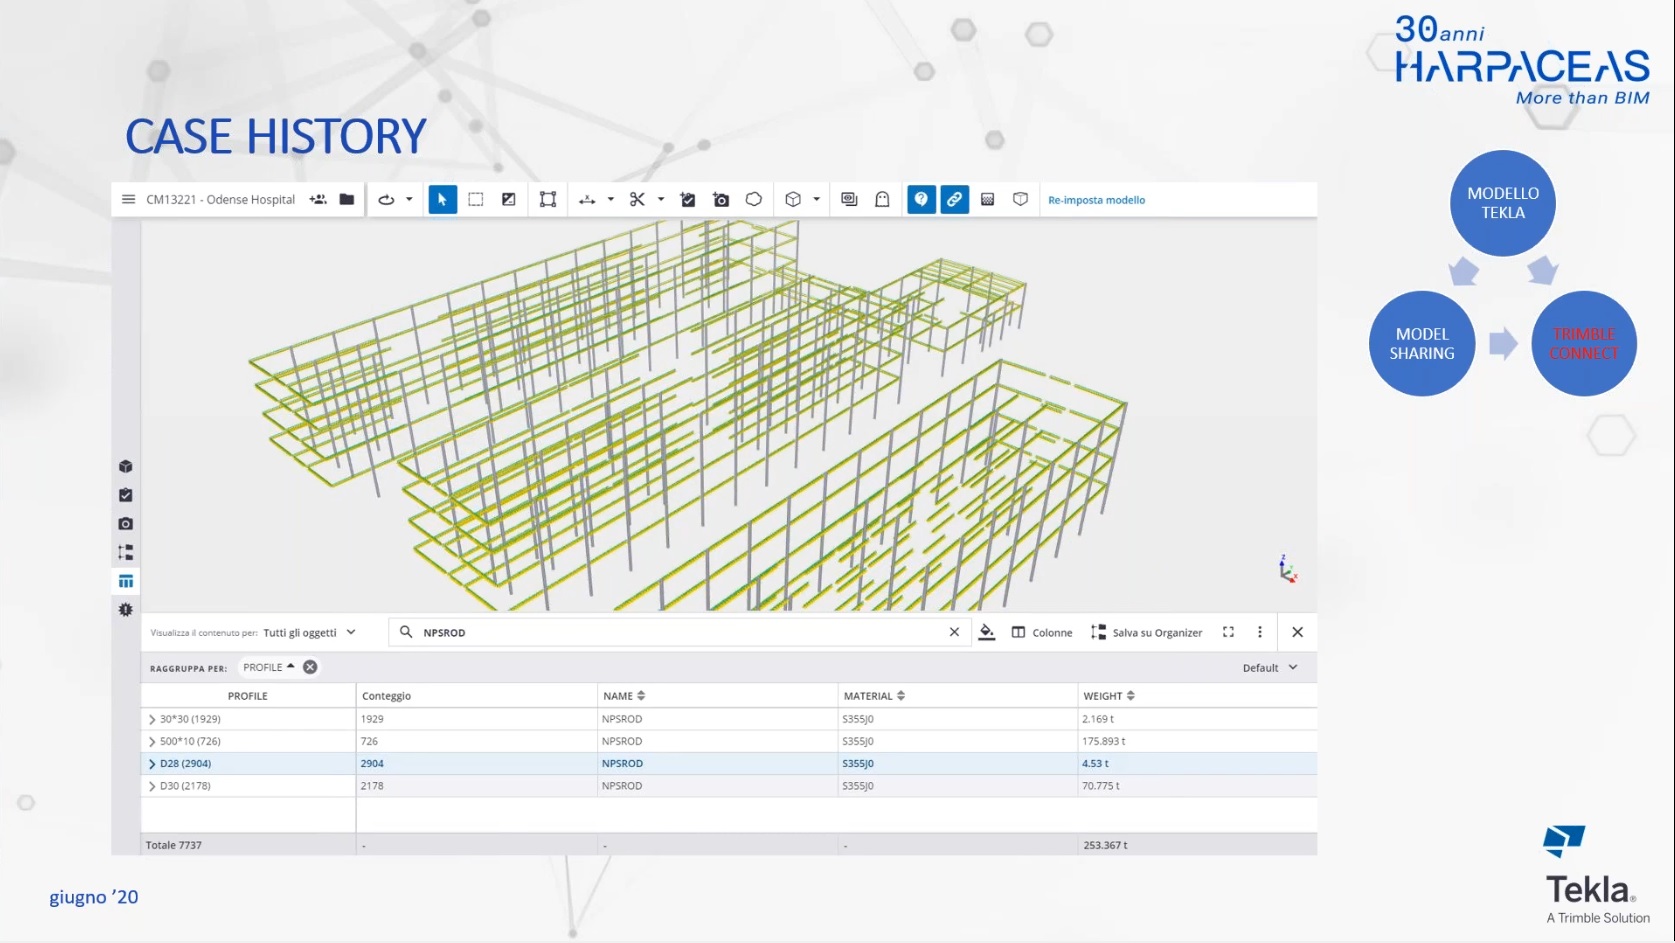Image resolution: width=1675 pixels, height=943 pixels.
Task: Open the ToDo checklist panel in sidebar
Action: [125, 495]
